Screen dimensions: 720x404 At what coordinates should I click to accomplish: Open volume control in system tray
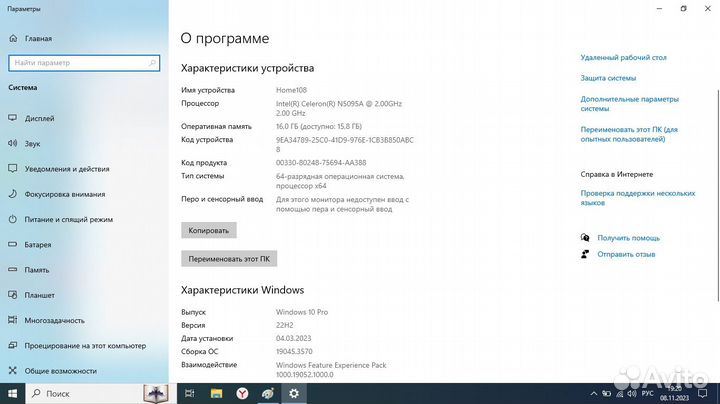coord(632,394)
